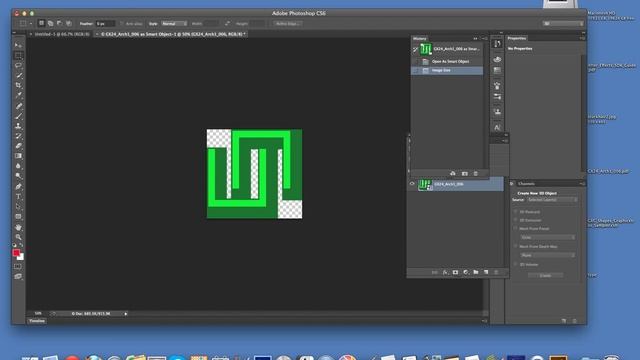This screenshot has width=640, height=360.
Task: Add layer style fx icon
Action: [x=445, y=272]
